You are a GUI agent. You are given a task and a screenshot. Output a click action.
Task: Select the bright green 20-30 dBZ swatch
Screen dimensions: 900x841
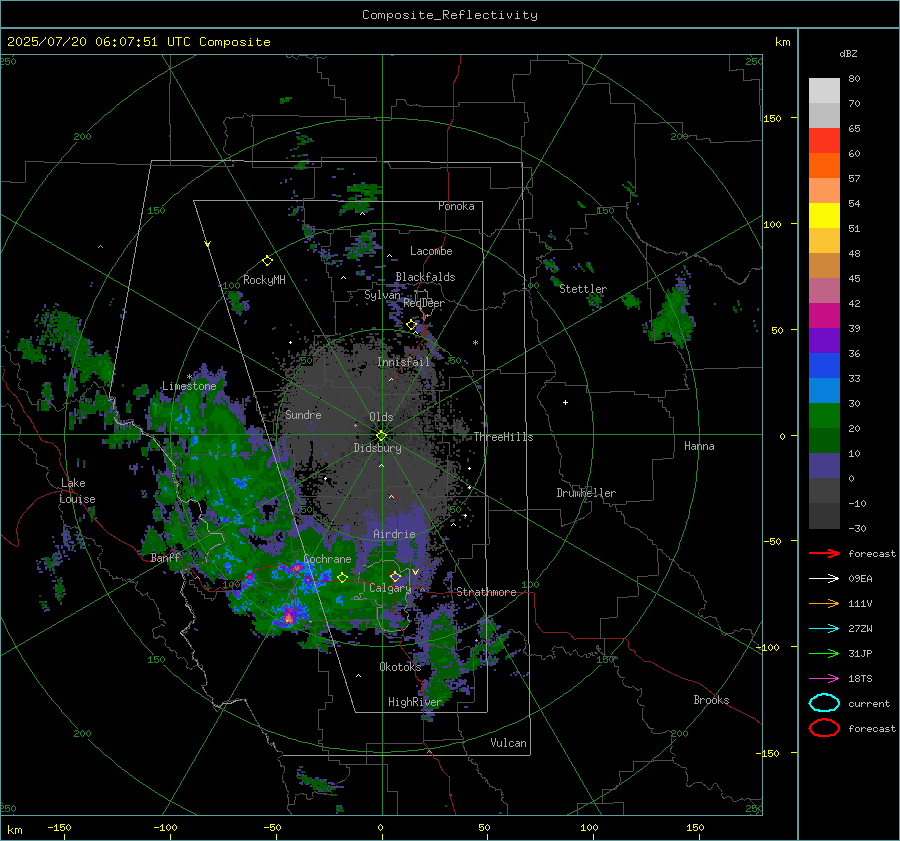824,416
